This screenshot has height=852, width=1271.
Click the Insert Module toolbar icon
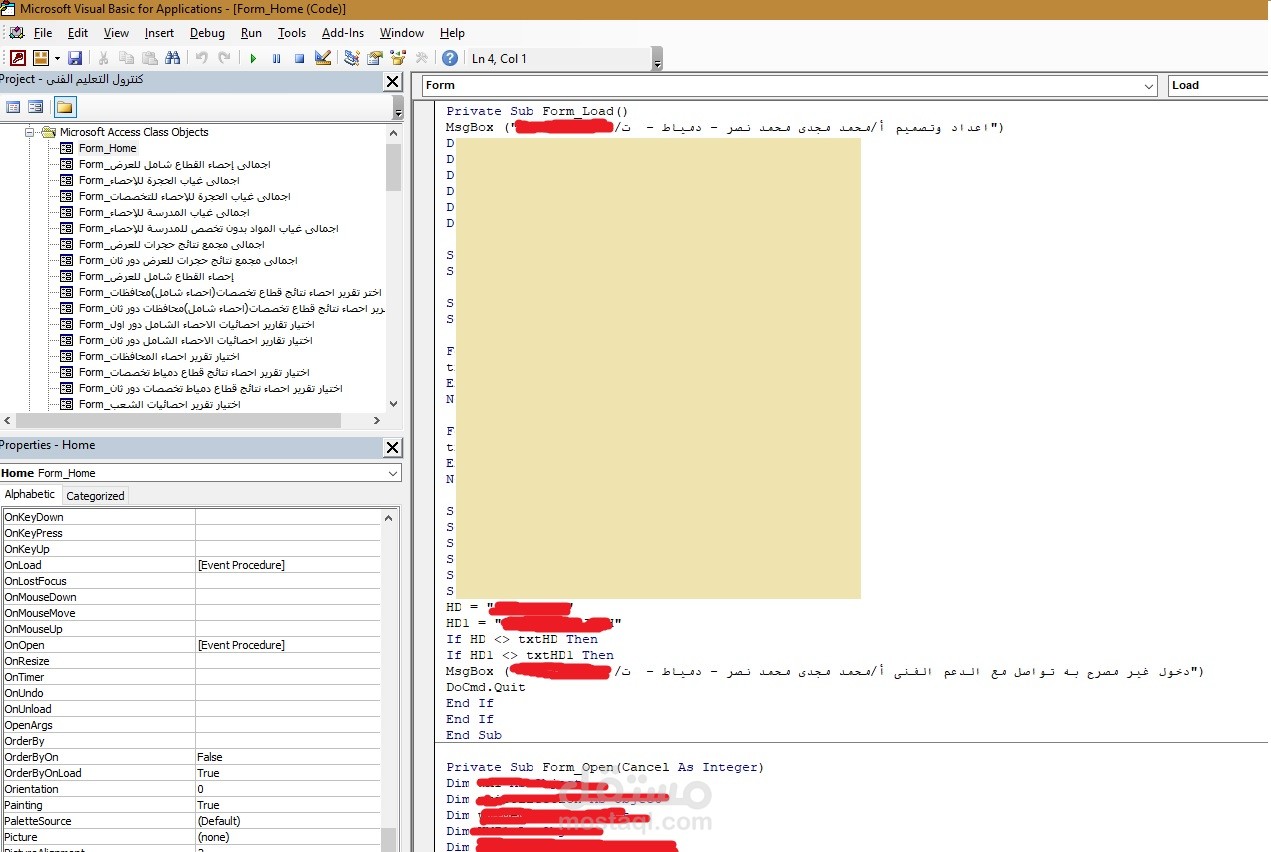click(x=41, y=58)
